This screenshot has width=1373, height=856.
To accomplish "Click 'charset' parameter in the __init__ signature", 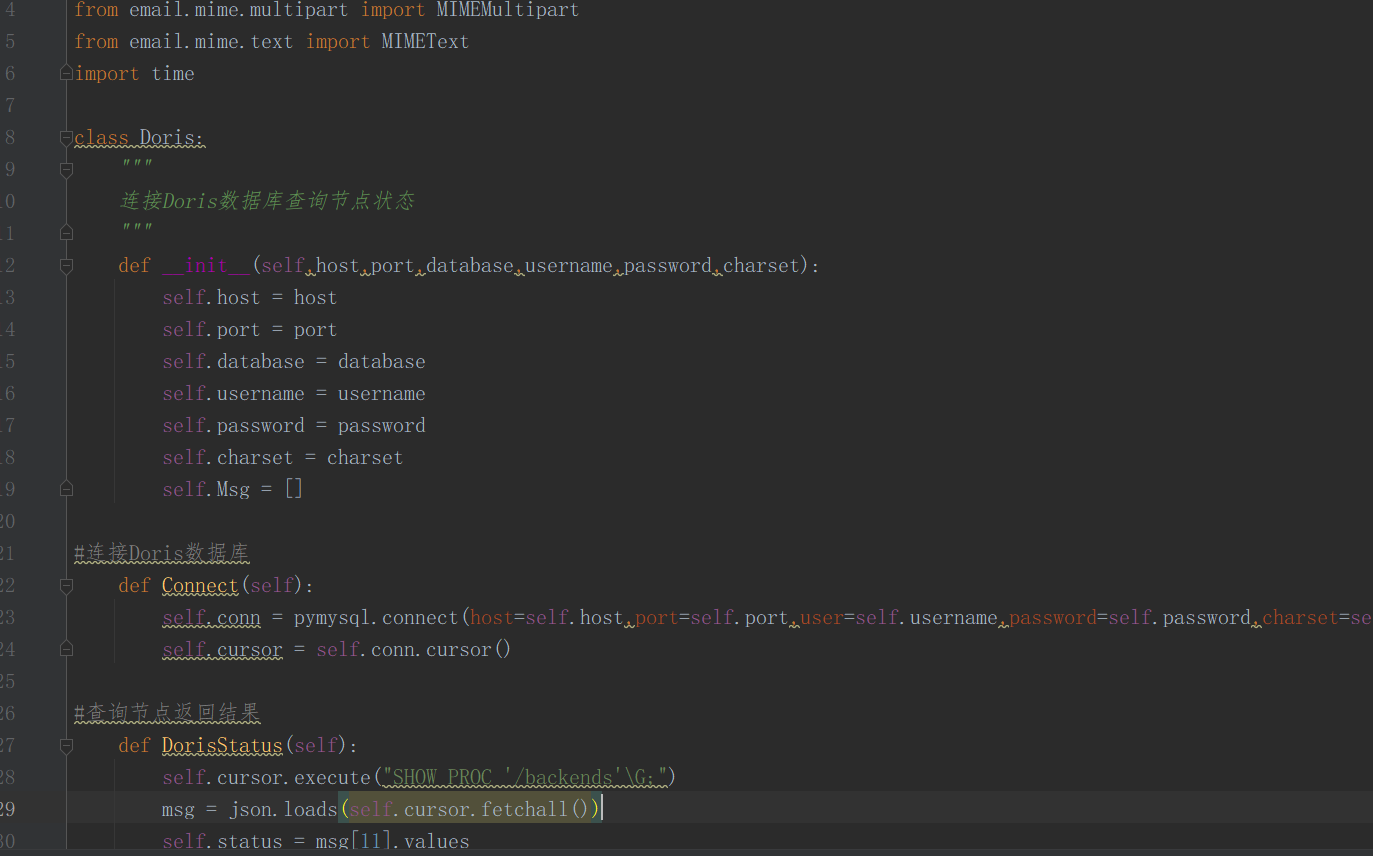I will click(x=762, y=265).
